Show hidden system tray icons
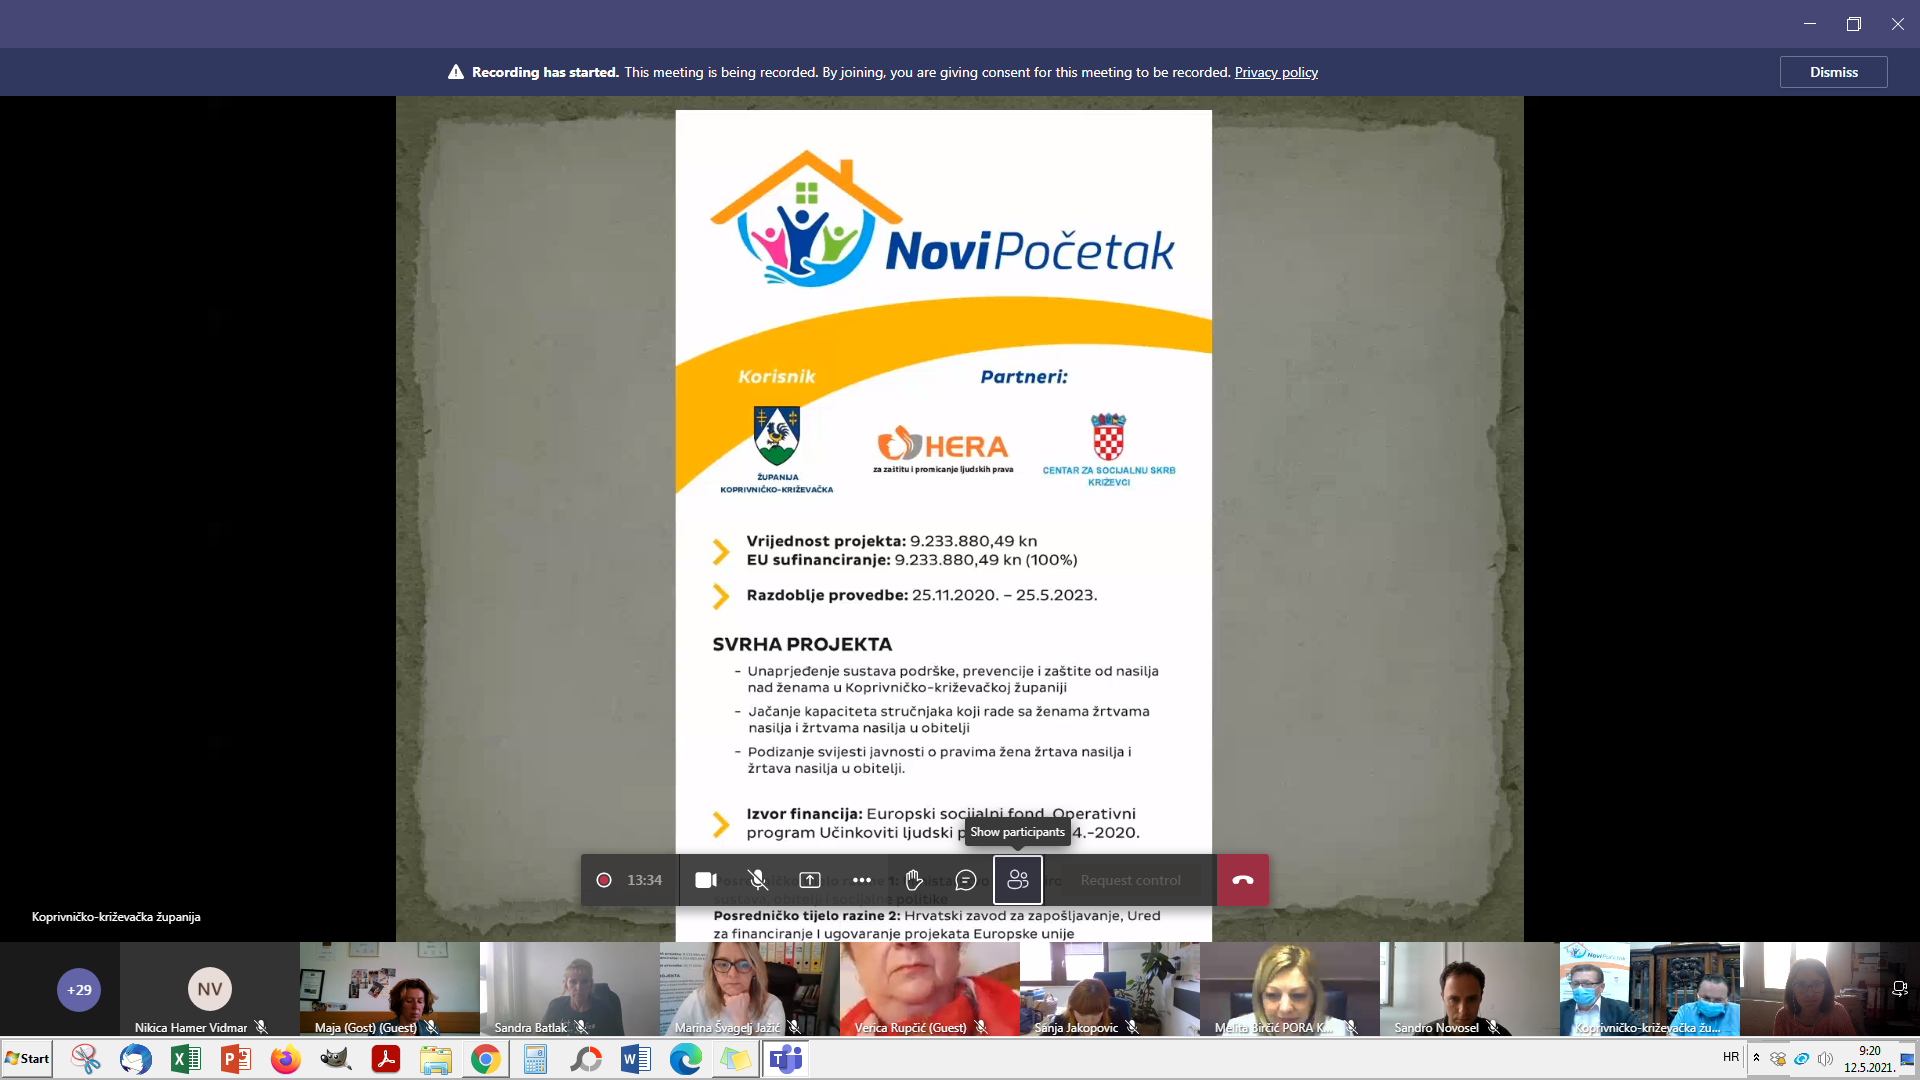The width and height of the screenshot is (1920, 1080). pos(1756,1058)
